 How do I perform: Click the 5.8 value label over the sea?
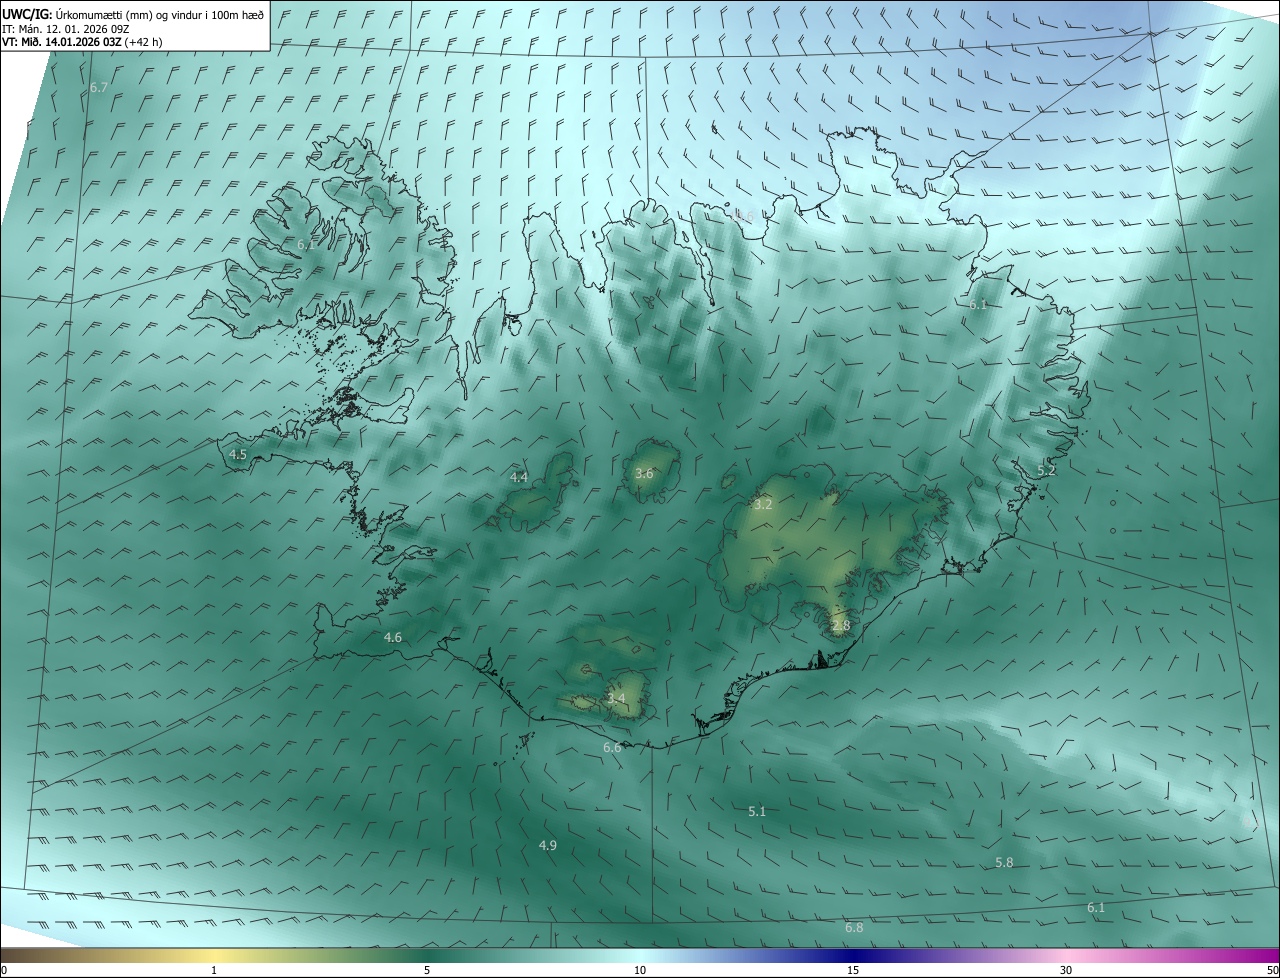(x=1004, y=863)
